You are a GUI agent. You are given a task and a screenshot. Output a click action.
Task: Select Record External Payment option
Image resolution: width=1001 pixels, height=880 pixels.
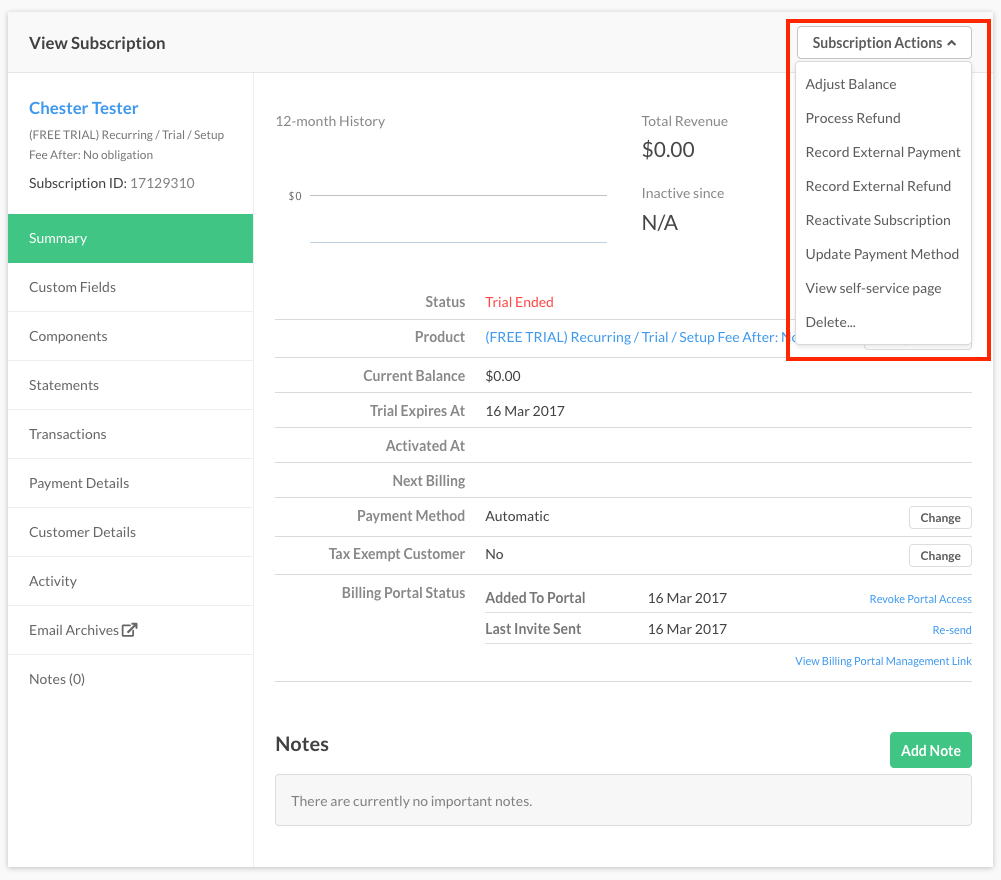883,152
